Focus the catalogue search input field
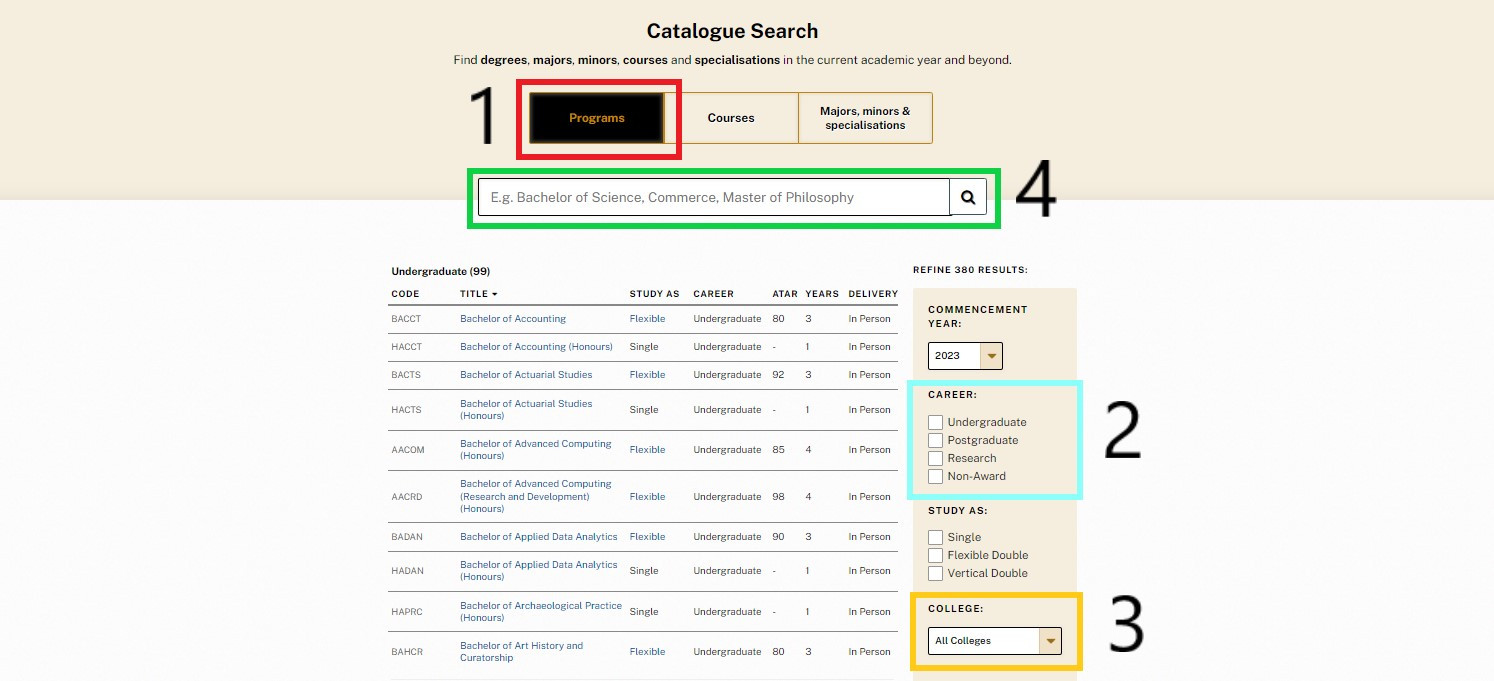This screenshot has width=1494, height=681. pos(714,197)
